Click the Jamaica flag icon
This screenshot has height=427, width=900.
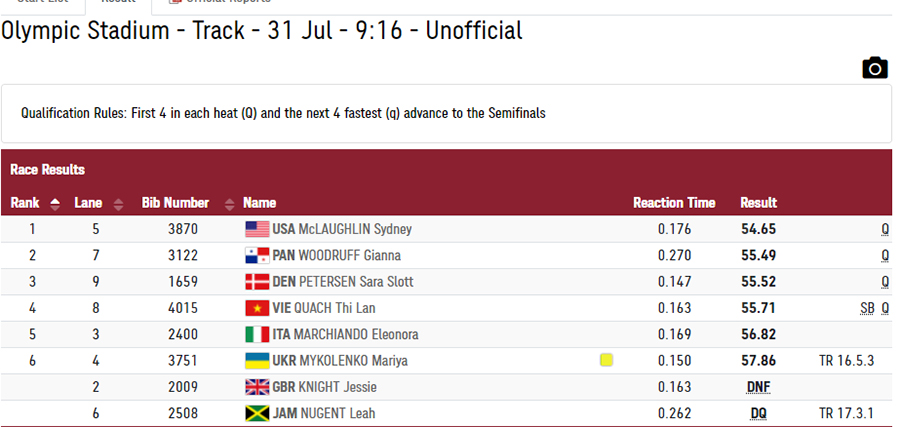click(257, 413)
